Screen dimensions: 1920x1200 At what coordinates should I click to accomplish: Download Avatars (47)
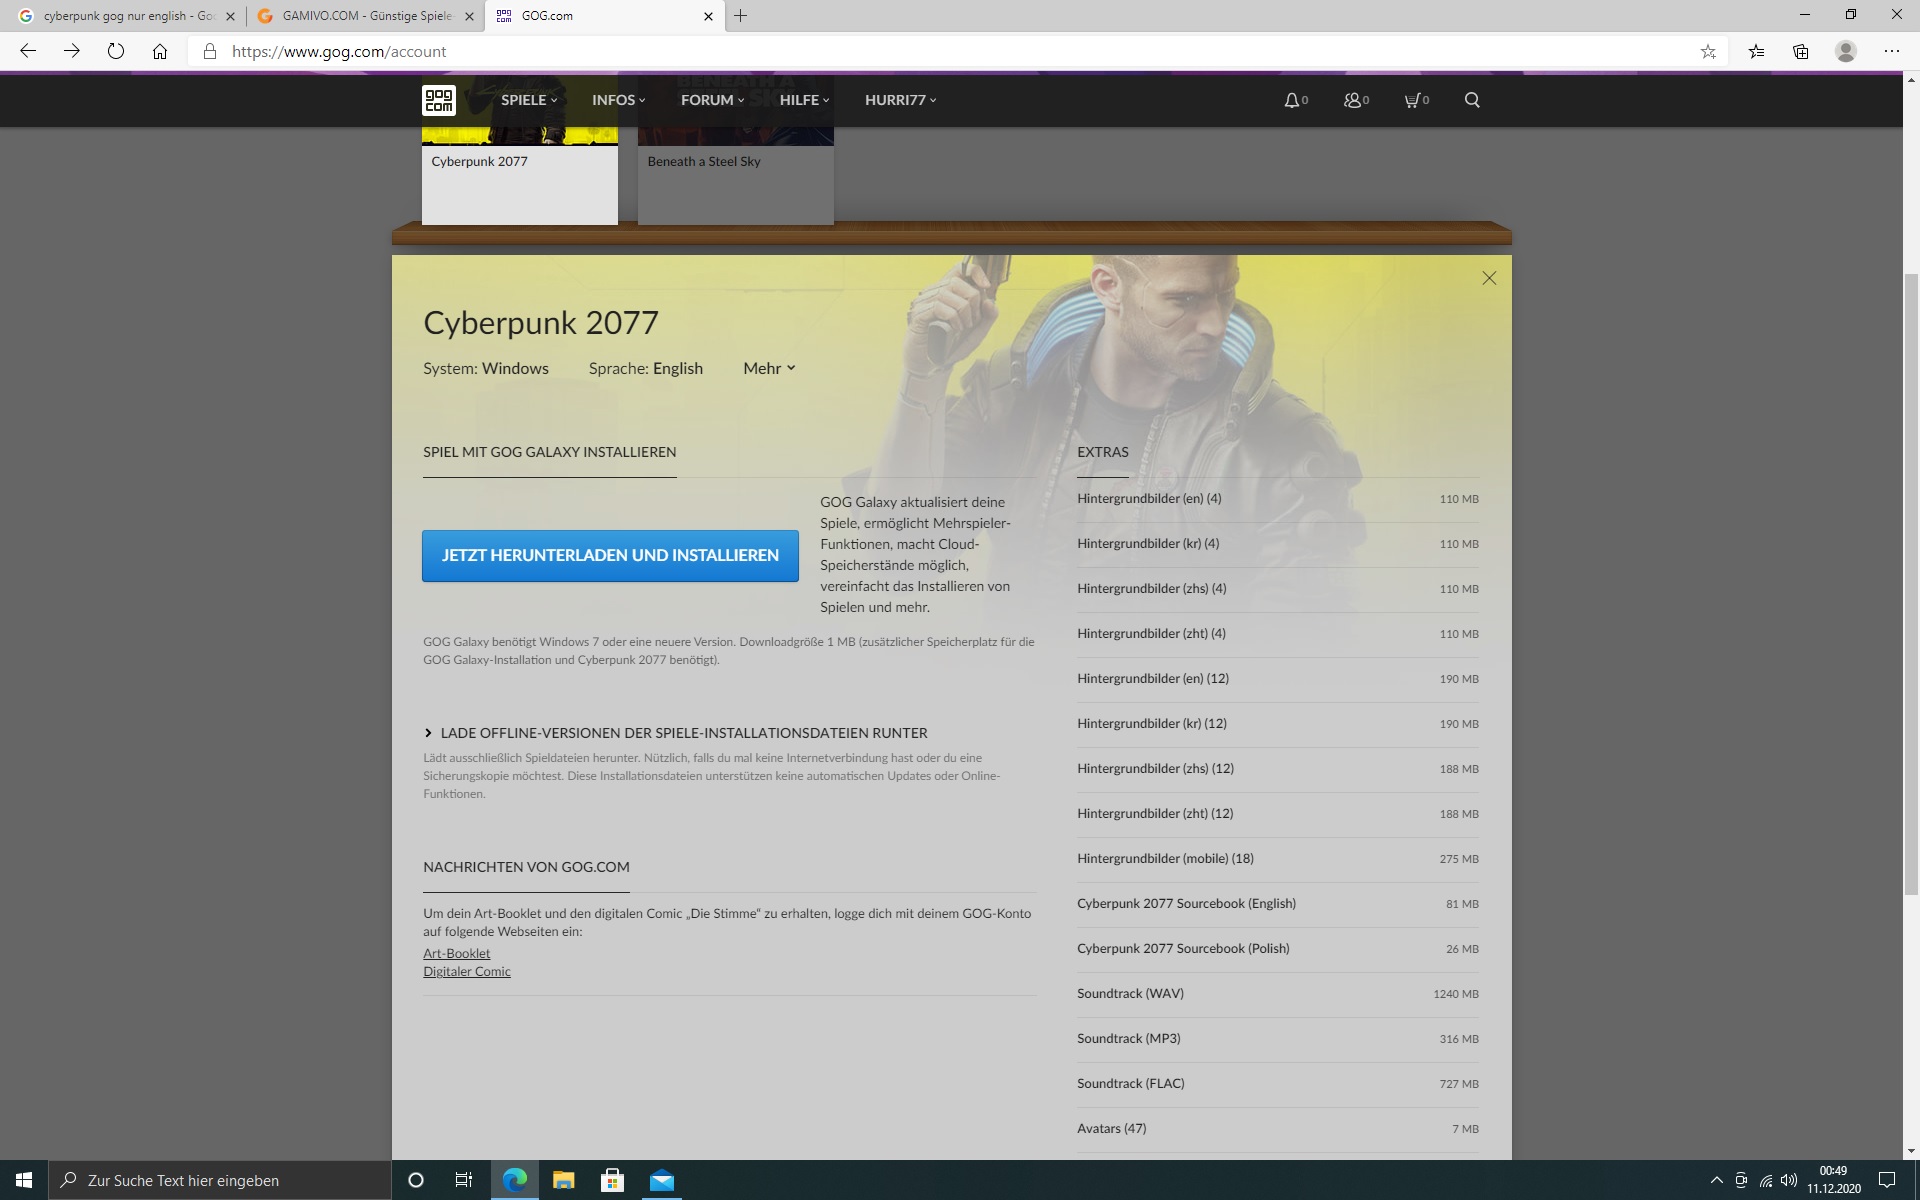1278,1129
